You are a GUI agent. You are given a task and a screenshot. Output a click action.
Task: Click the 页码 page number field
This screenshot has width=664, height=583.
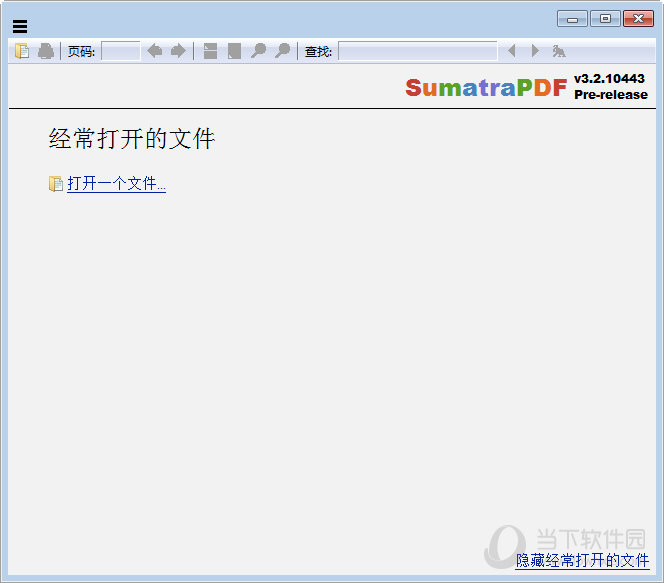121,51
